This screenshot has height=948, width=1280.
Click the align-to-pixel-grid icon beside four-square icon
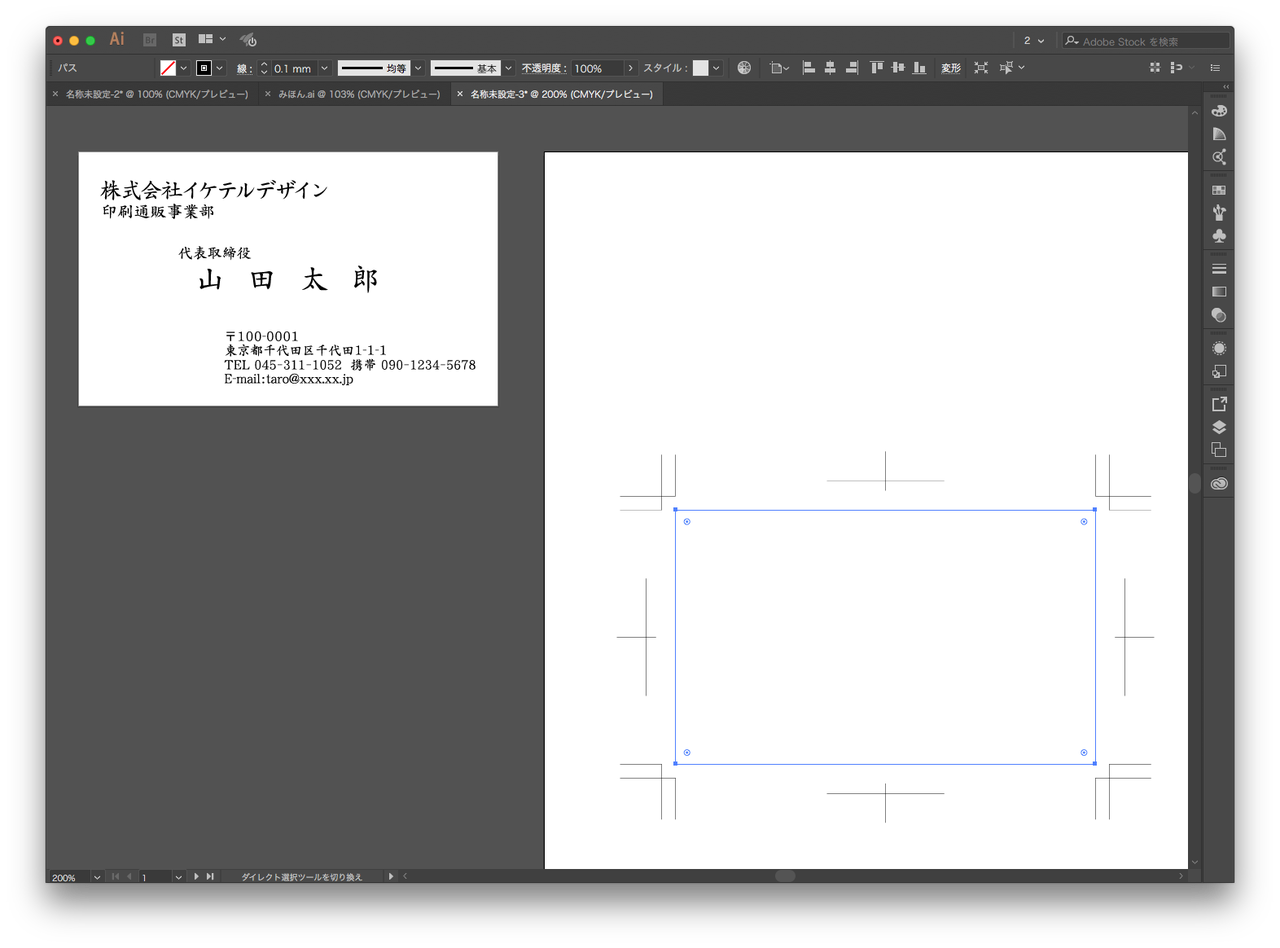tap(1174, 68)
